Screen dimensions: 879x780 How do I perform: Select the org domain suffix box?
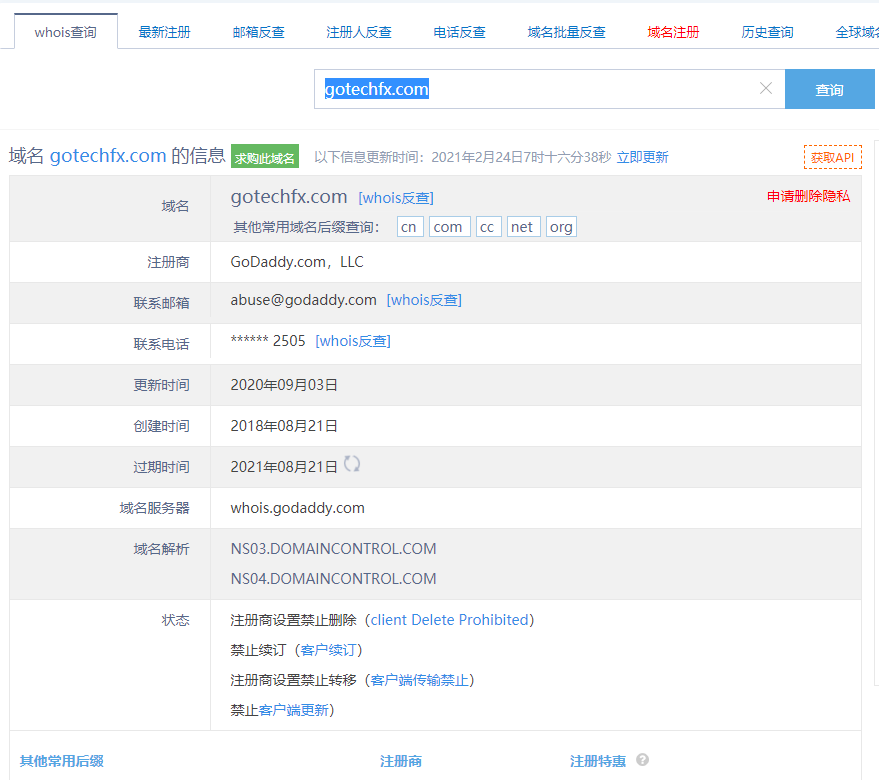[561, 227]
